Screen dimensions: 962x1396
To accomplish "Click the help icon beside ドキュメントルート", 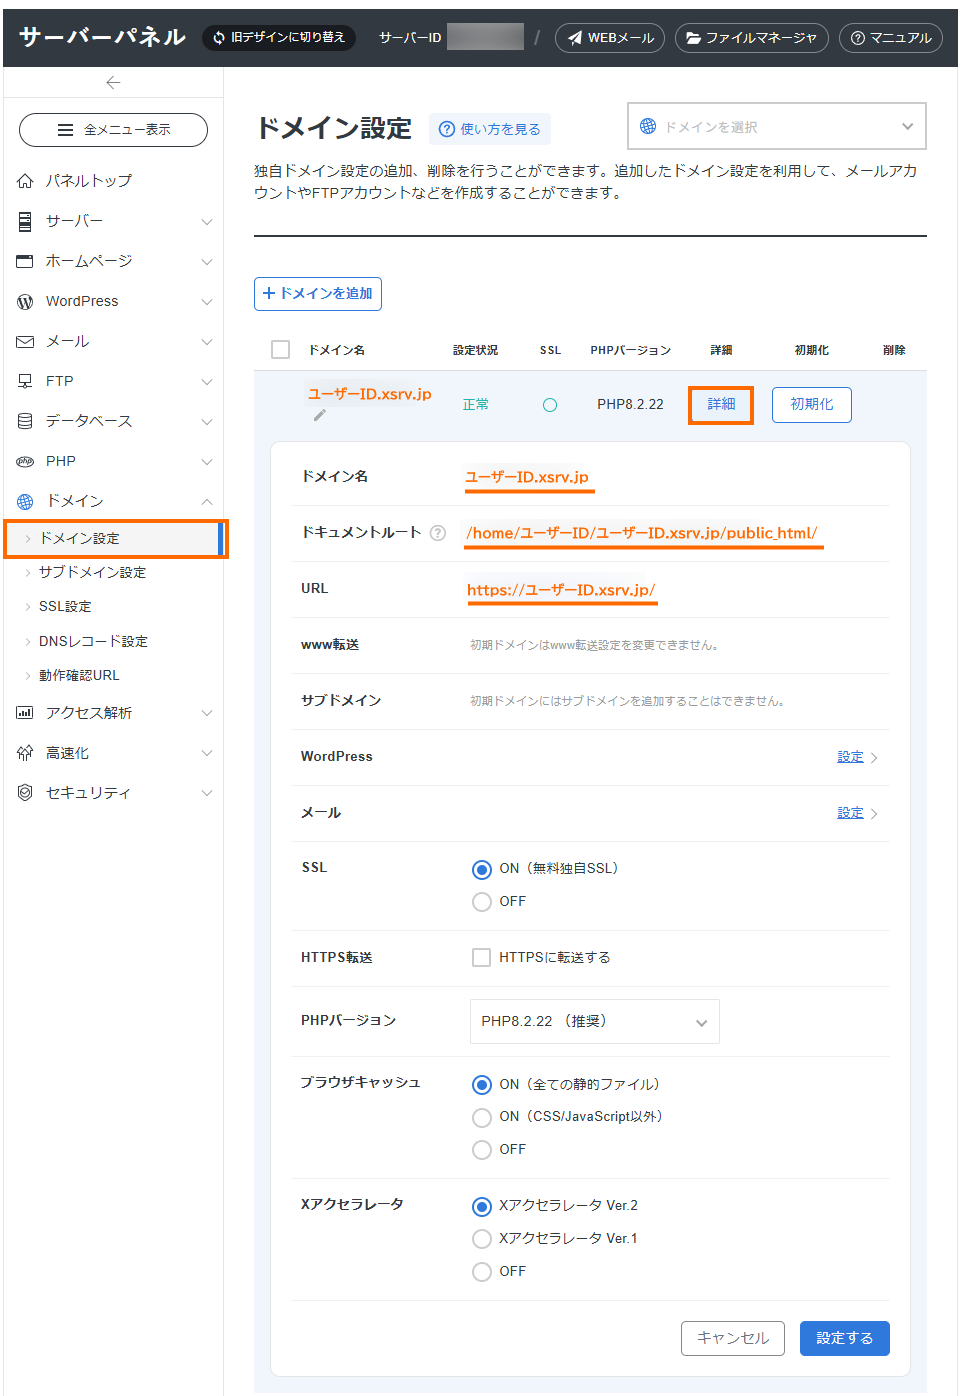I will coord(438,533).
